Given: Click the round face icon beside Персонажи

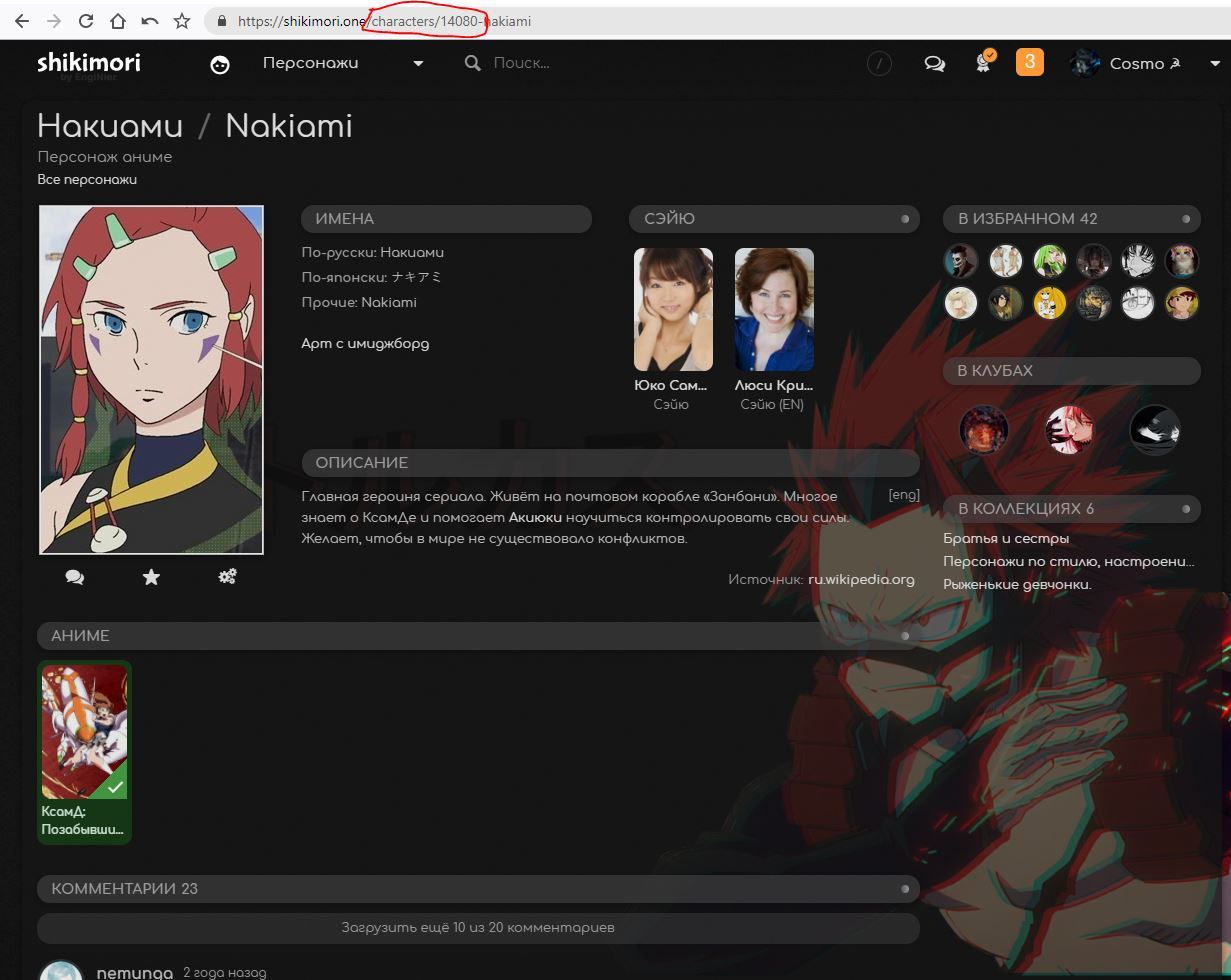Looking at the screenshot, I should coord(220,64).
